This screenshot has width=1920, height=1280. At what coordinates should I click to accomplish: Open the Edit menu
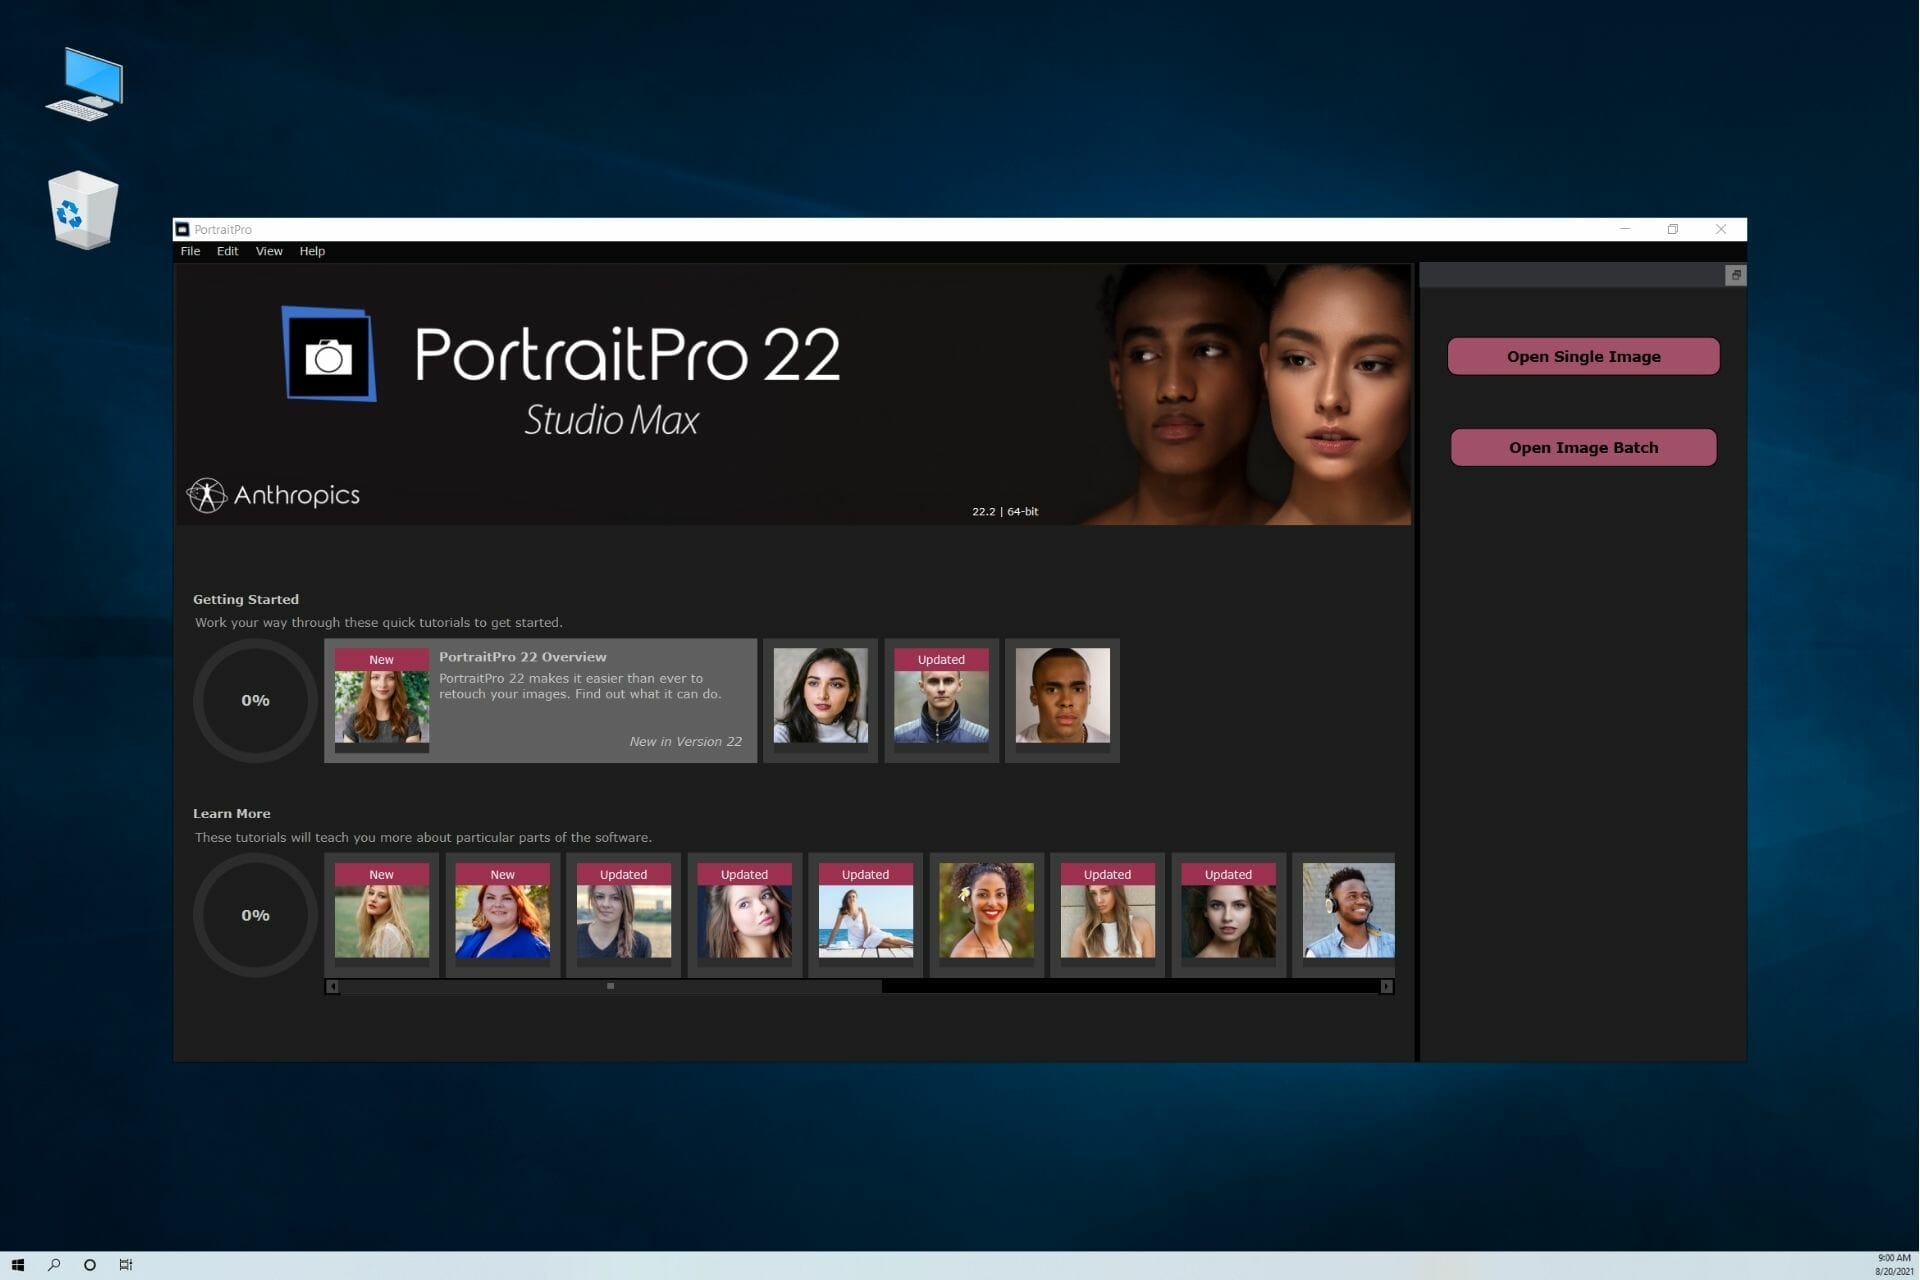[227, 251]
